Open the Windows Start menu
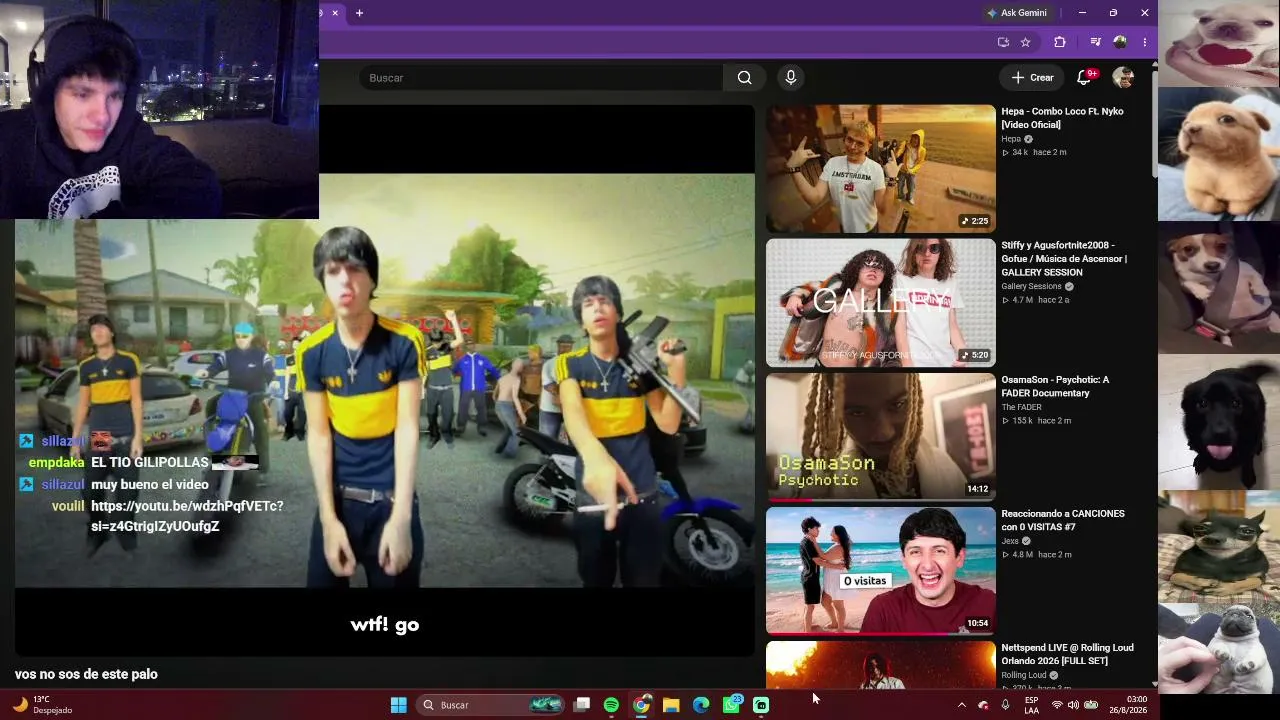This screenshot has height=720, width=1280. [x=398, y=705]
